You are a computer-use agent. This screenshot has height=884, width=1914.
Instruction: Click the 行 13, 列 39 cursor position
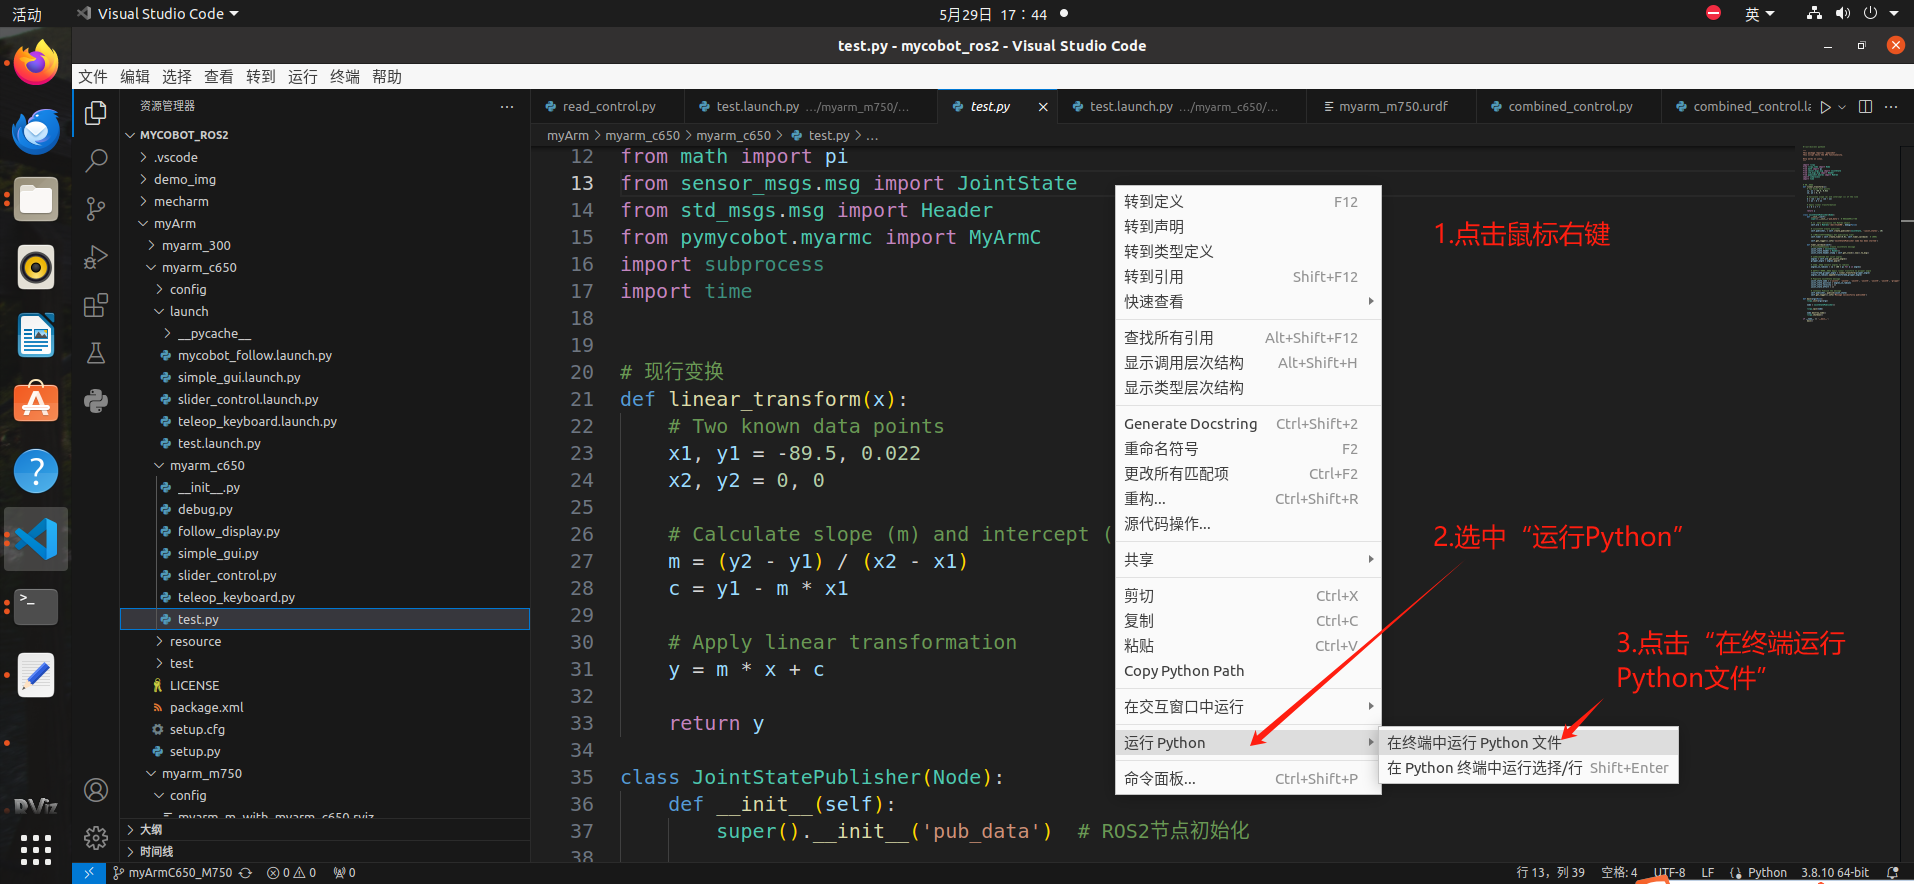pyautogui.click(x=1550, y=873)
